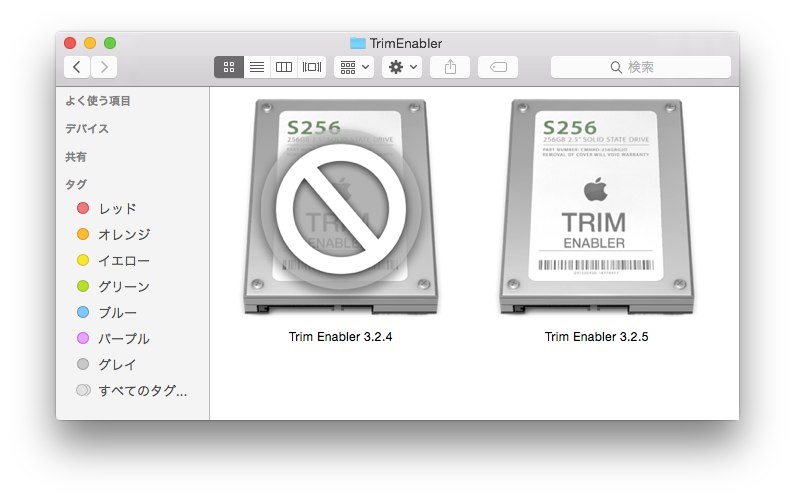Click the TrimEnabler folder icon in title bar

point(357,43)
